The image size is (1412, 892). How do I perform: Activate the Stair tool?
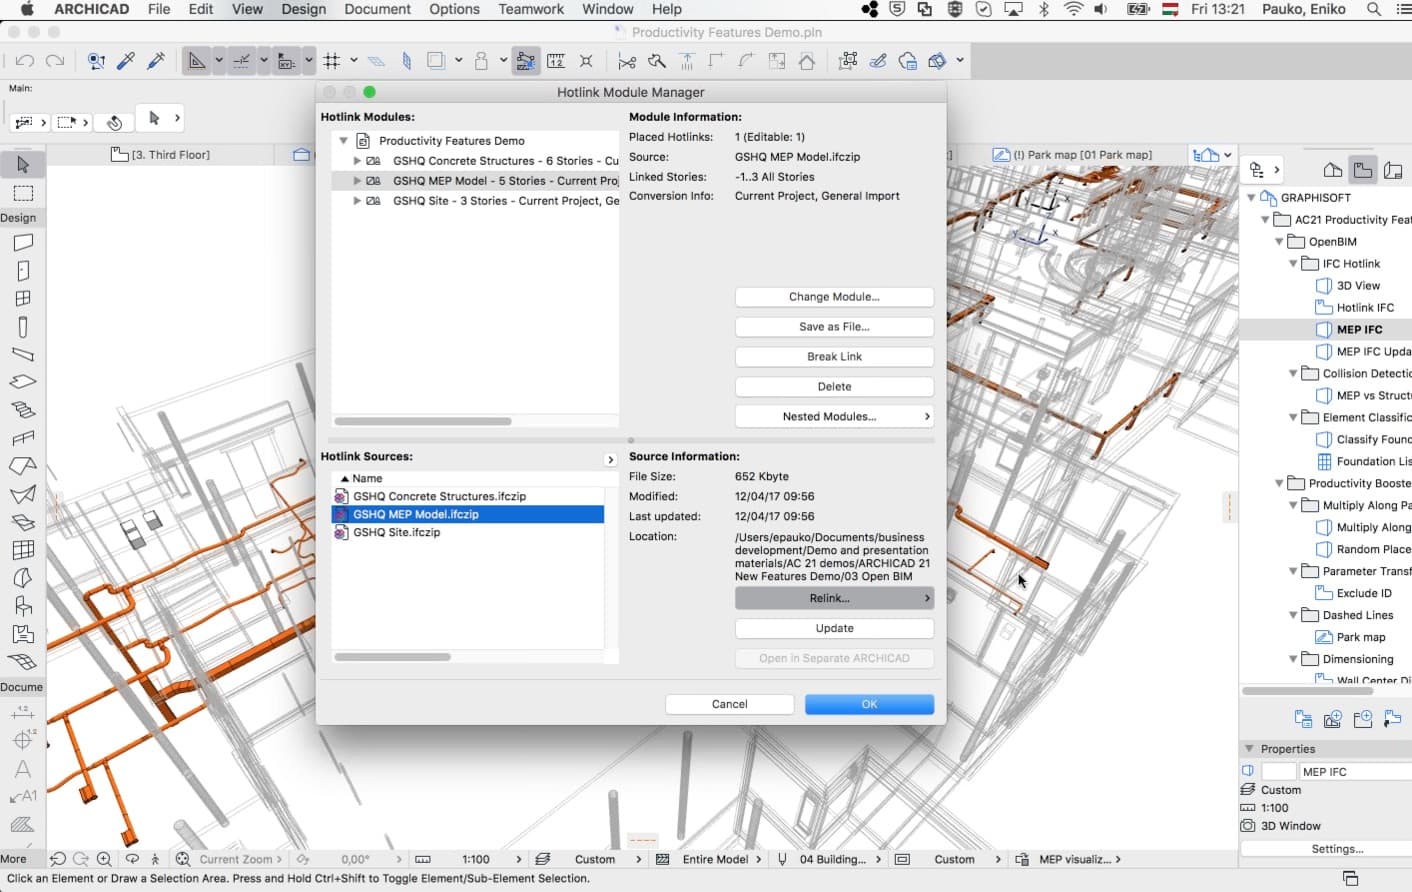pyautogui.click(x=23, y=410)
